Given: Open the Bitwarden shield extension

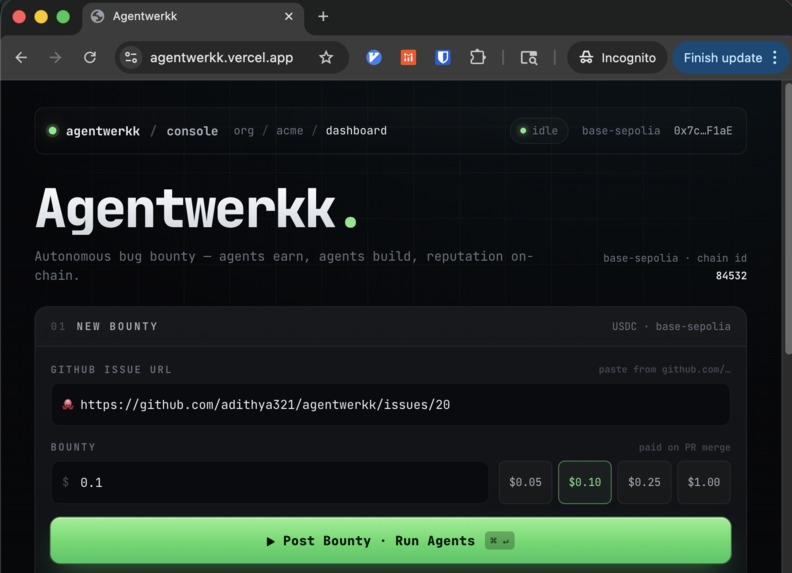Looking at the screenshot, I should coord(442,58).
